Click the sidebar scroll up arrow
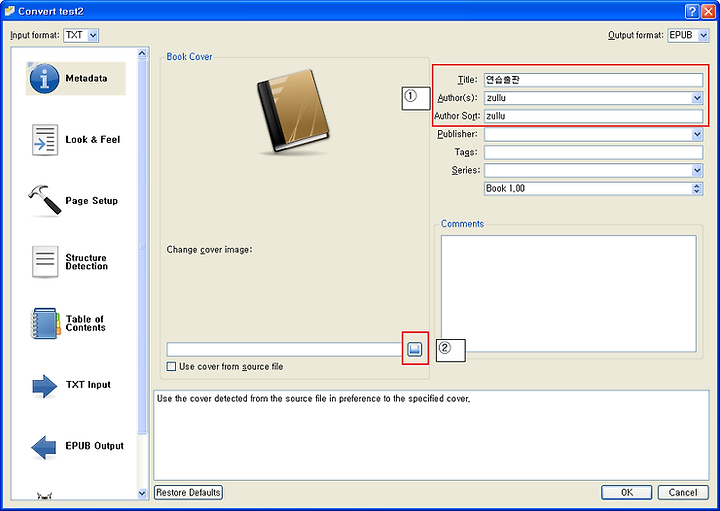The image size is (720, 511). pyautogui.click(x=142, y=53)
